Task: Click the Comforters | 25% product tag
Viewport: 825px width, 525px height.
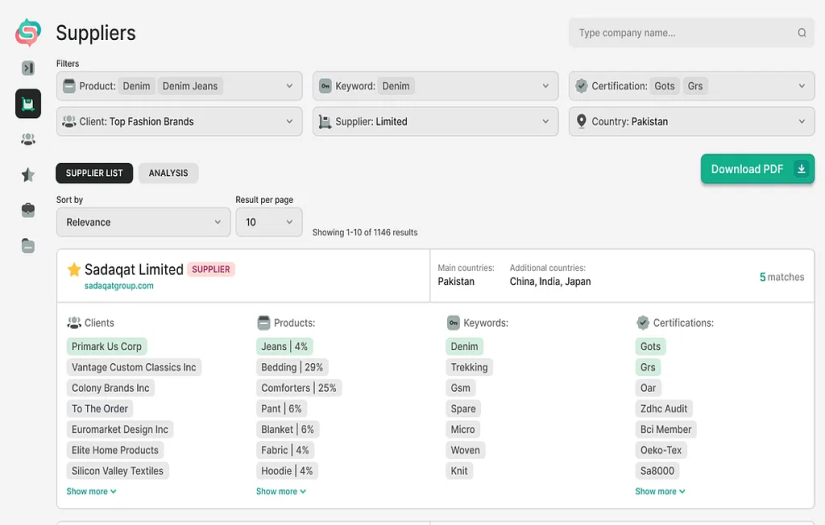Action: click(x=299, y=388)
